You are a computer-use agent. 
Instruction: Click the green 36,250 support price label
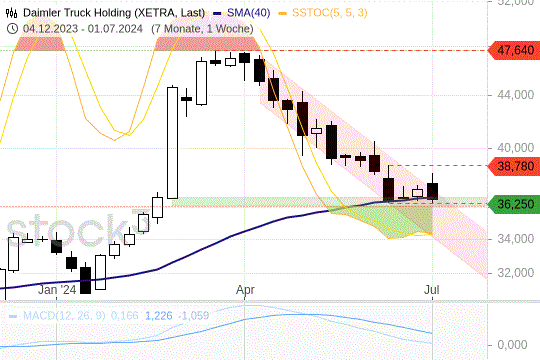coord(513,204)
